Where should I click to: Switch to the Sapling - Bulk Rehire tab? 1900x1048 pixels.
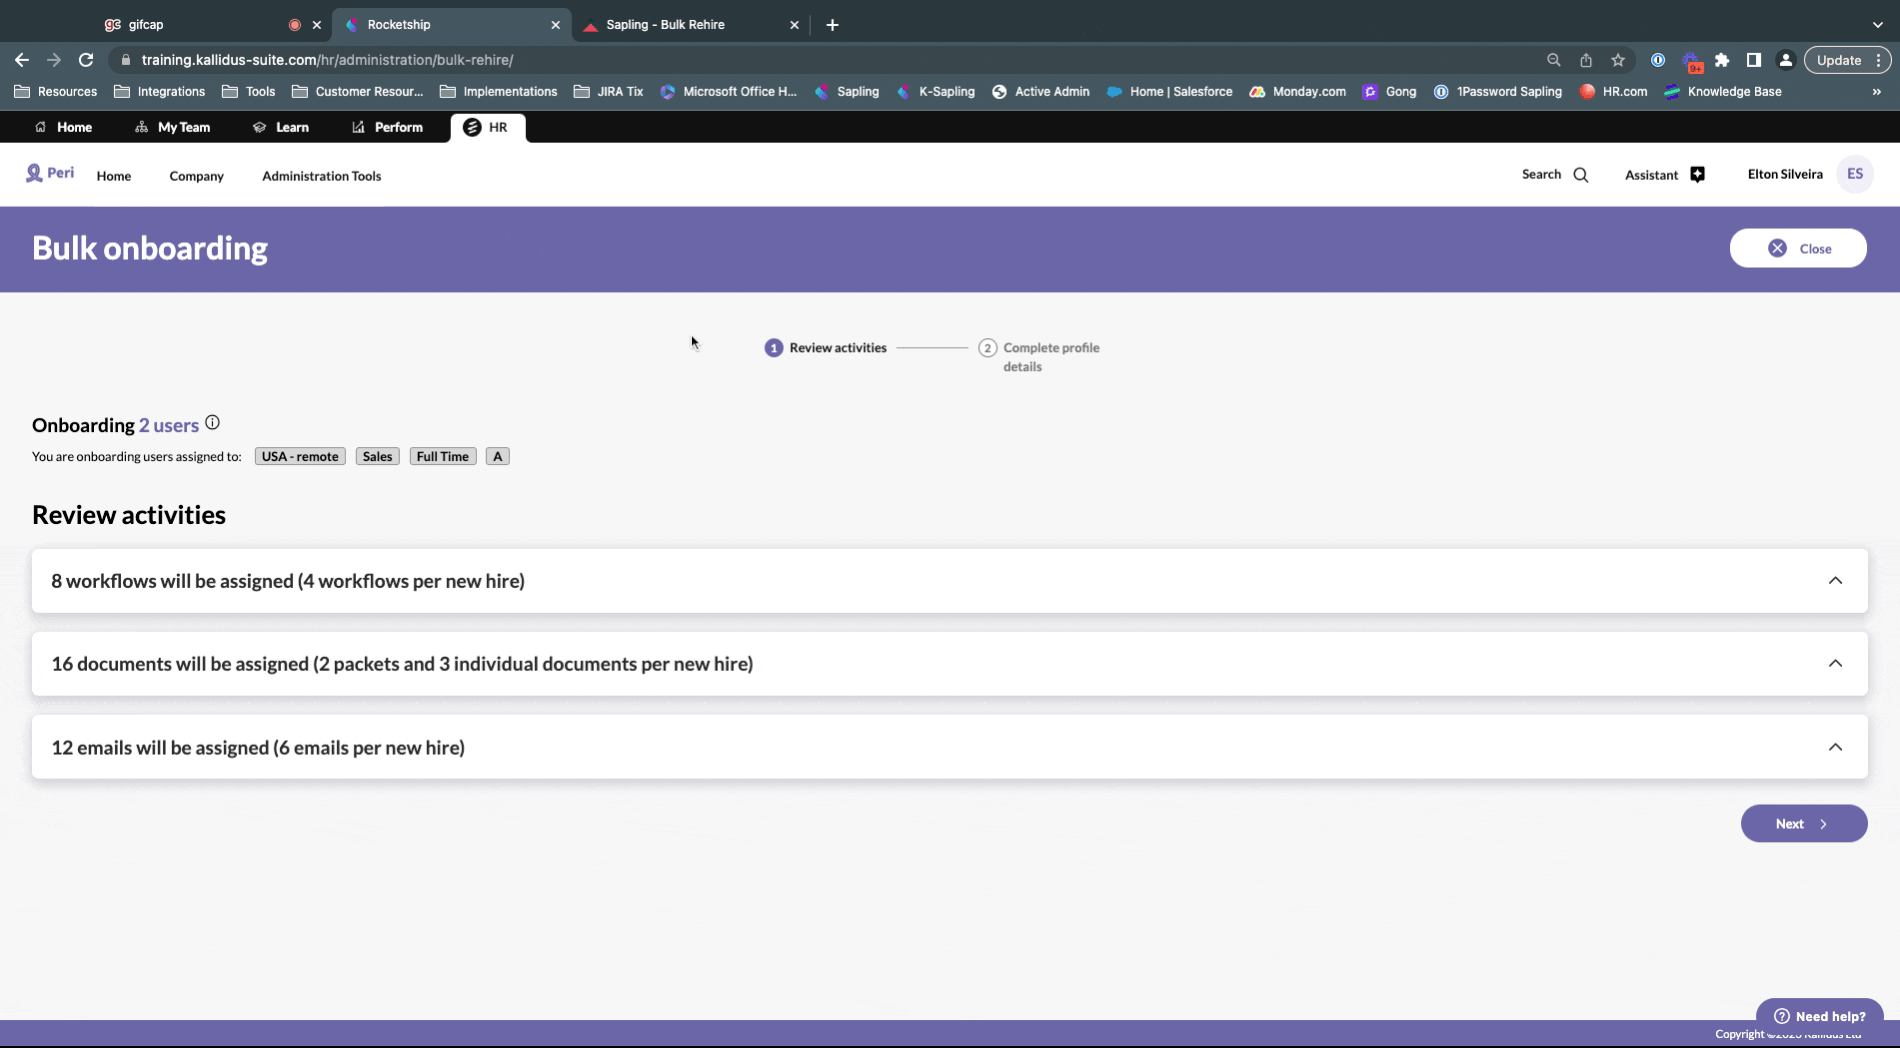[664, 24]
